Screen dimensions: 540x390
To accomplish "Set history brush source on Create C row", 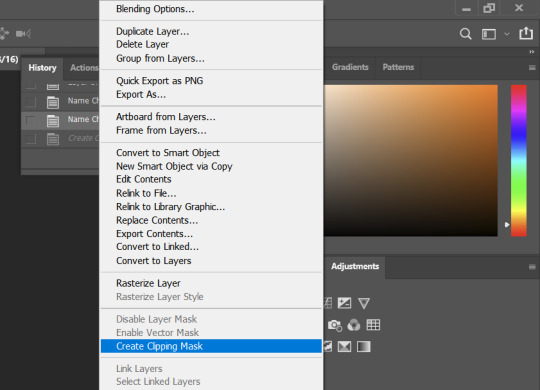I will click(x=31, y=138).
